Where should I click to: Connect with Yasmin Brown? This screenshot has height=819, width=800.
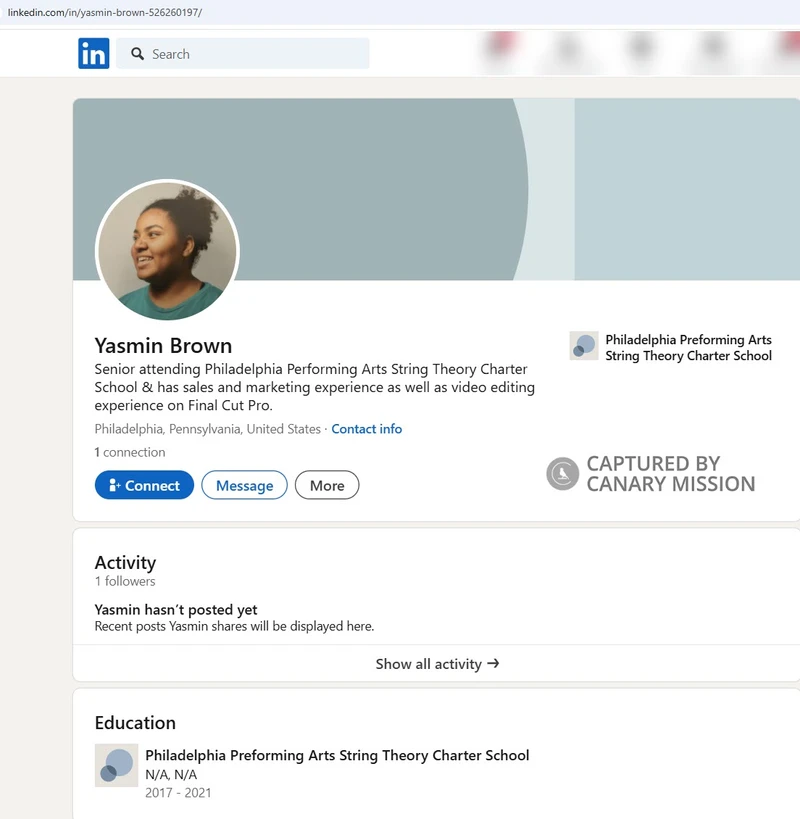point(144,485)
